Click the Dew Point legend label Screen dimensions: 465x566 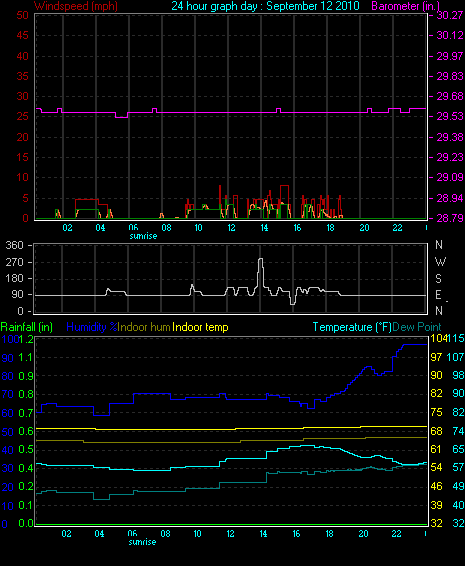pos(417,327)
